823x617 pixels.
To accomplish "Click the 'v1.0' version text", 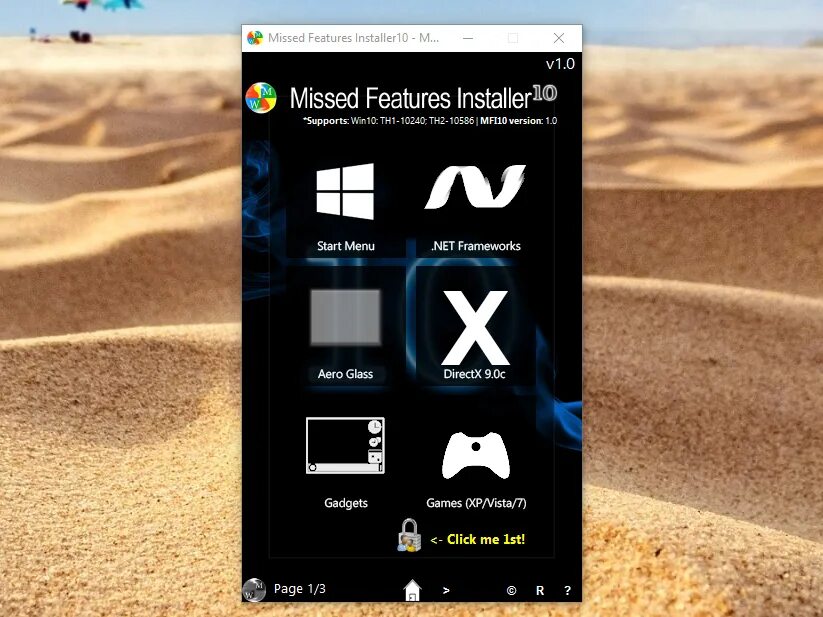I will point(560,64).
